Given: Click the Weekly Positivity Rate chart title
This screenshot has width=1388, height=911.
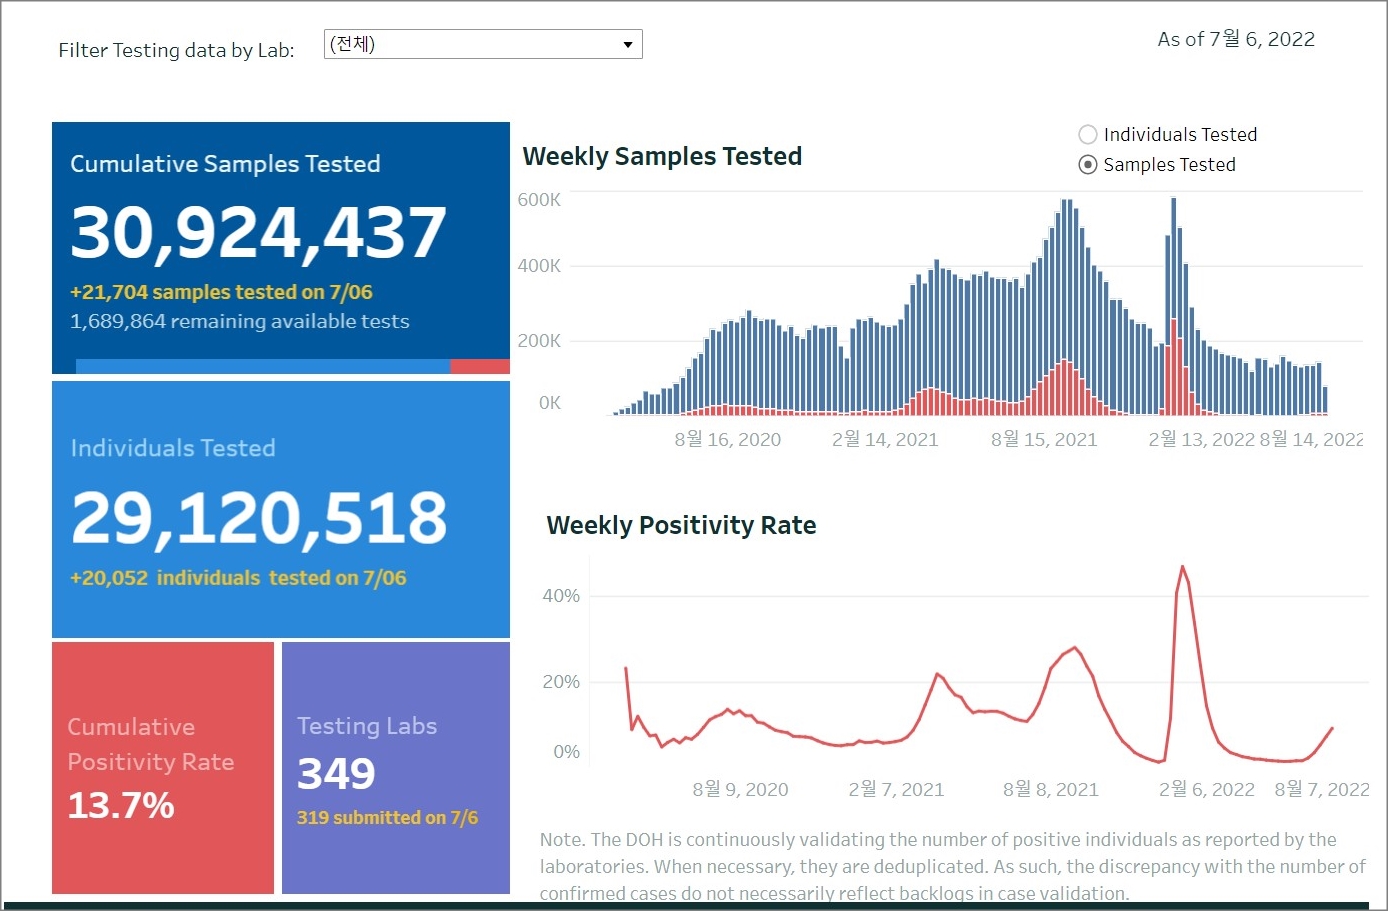Looking at the screenshot, I should 681,526.
